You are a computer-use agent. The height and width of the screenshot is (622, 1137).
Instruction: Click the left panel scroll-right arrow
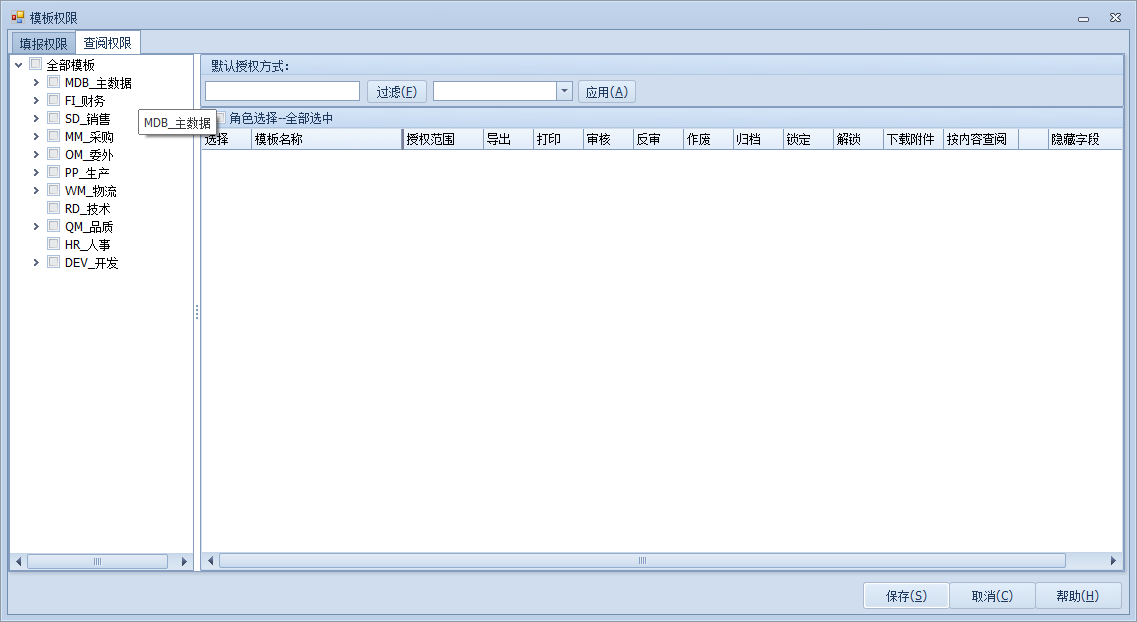pyautogui.click(x=184, y=562)
